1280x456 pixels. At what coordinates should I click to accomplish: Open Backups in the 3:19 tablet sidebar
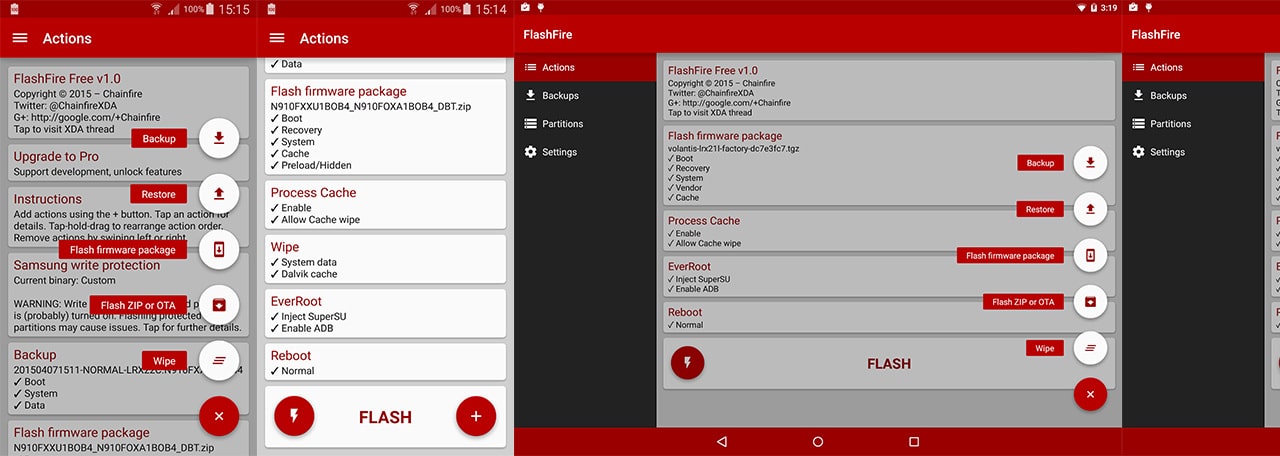pos(586,95)
